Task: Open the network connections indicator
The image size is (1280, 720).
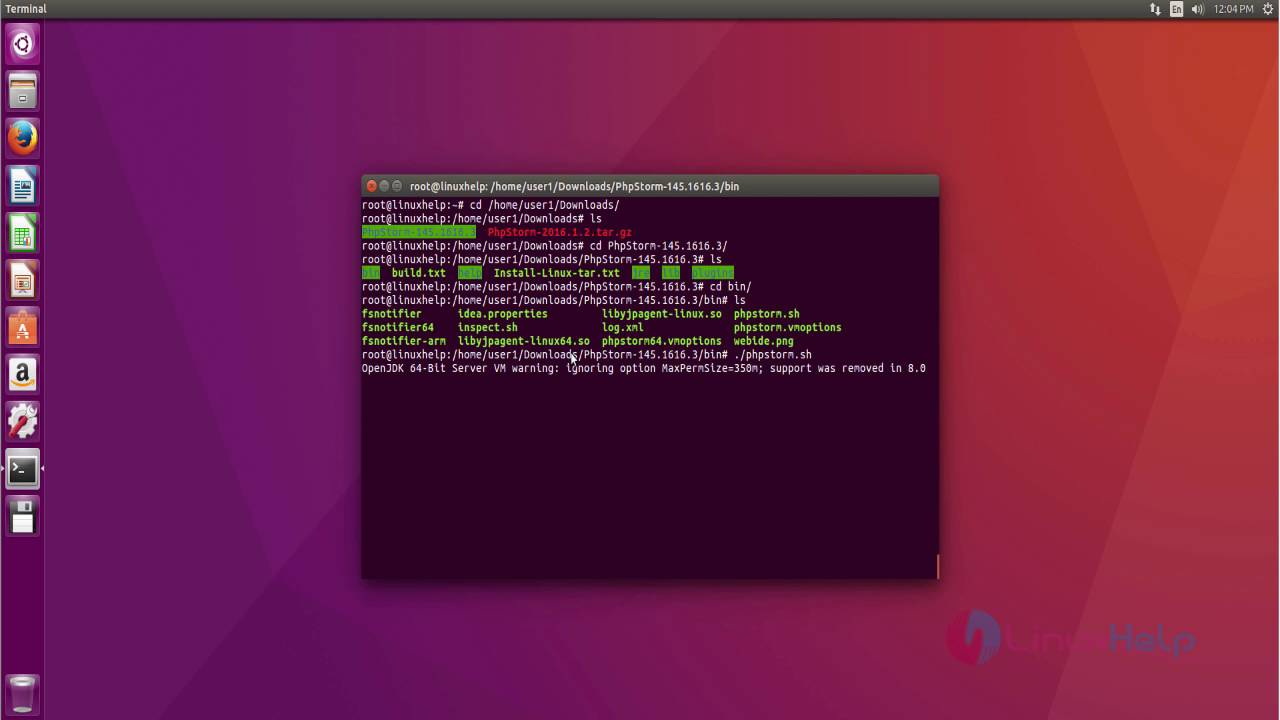Action: click(1155, 9)
